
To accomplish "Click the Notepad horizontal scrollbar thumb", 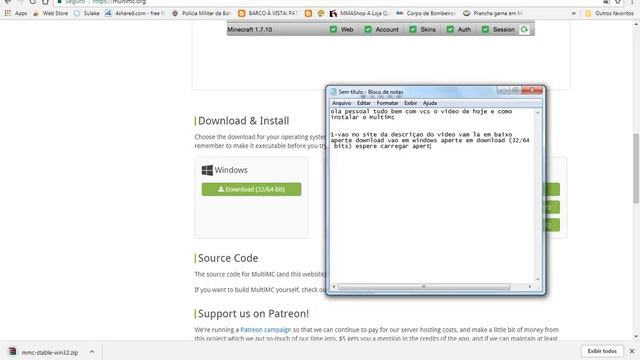I will (x=424, y=287).
